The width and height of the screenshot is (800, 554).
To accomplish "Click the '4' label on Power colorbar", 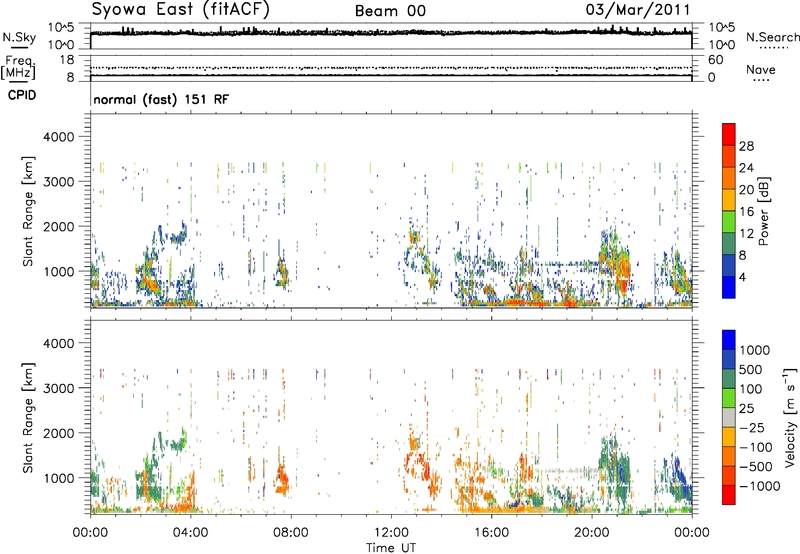I will [x=743, y=277].
